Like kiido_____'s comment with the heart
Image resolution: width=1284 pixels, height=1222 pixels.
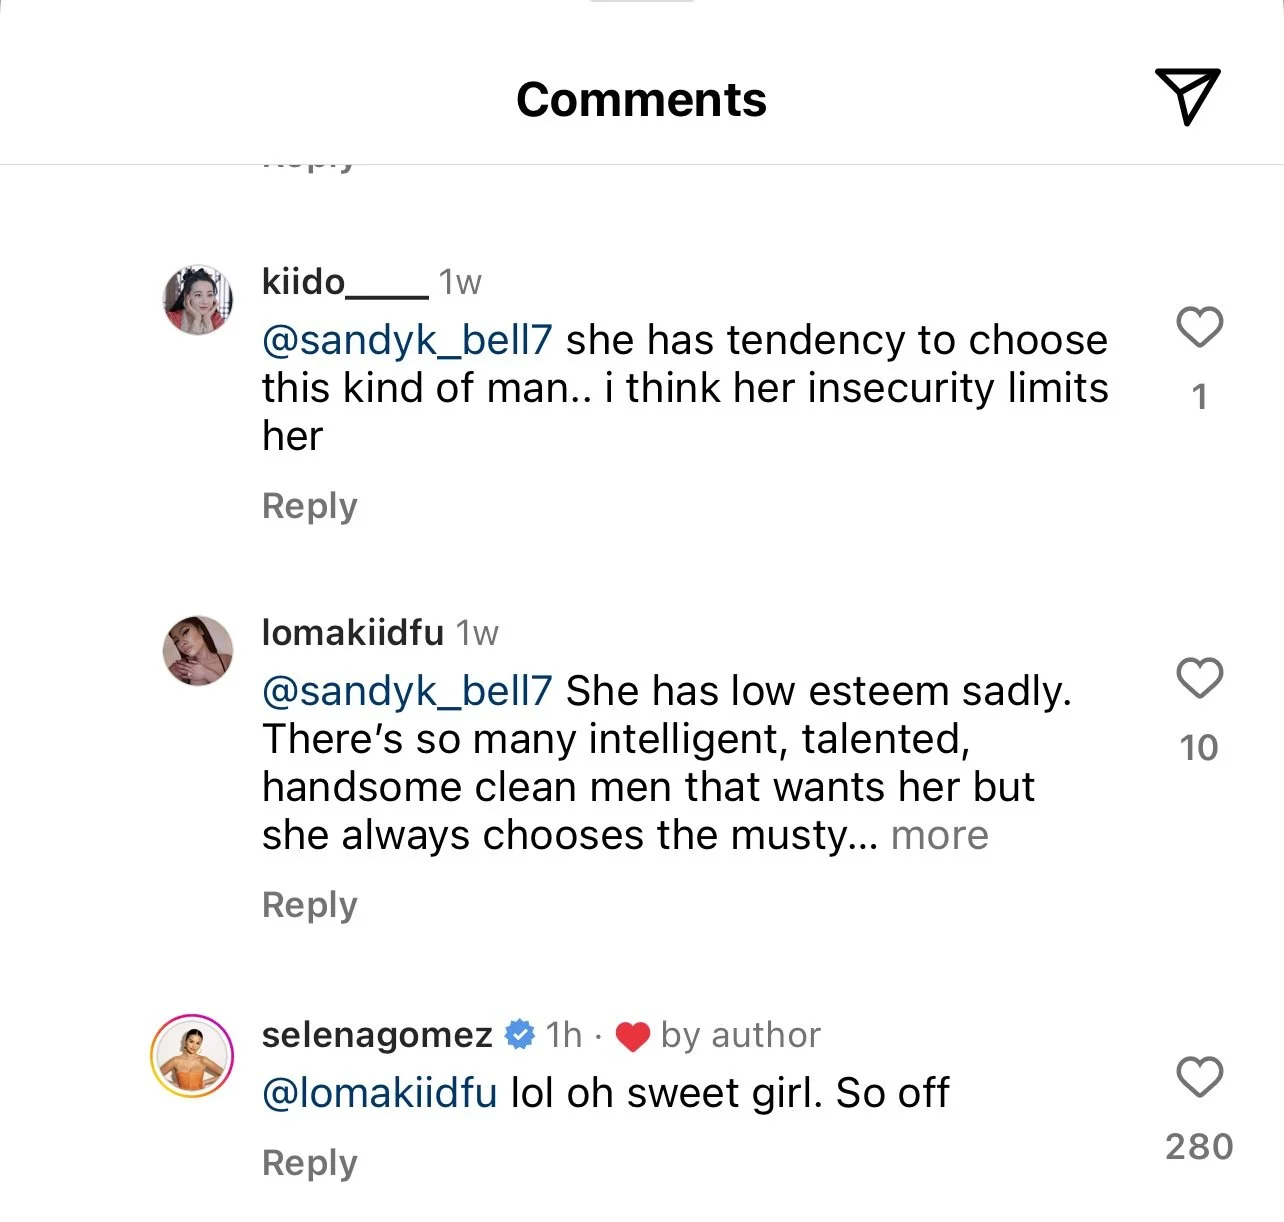coord(1199,327)
